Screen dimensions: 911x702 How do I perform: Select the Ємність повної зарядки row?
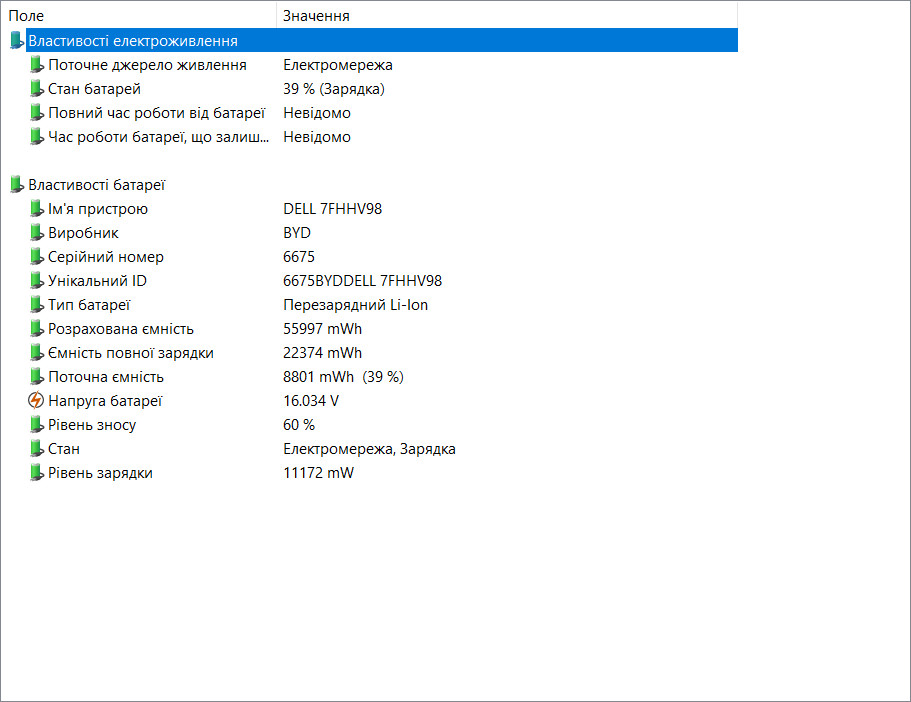(131, 353)
